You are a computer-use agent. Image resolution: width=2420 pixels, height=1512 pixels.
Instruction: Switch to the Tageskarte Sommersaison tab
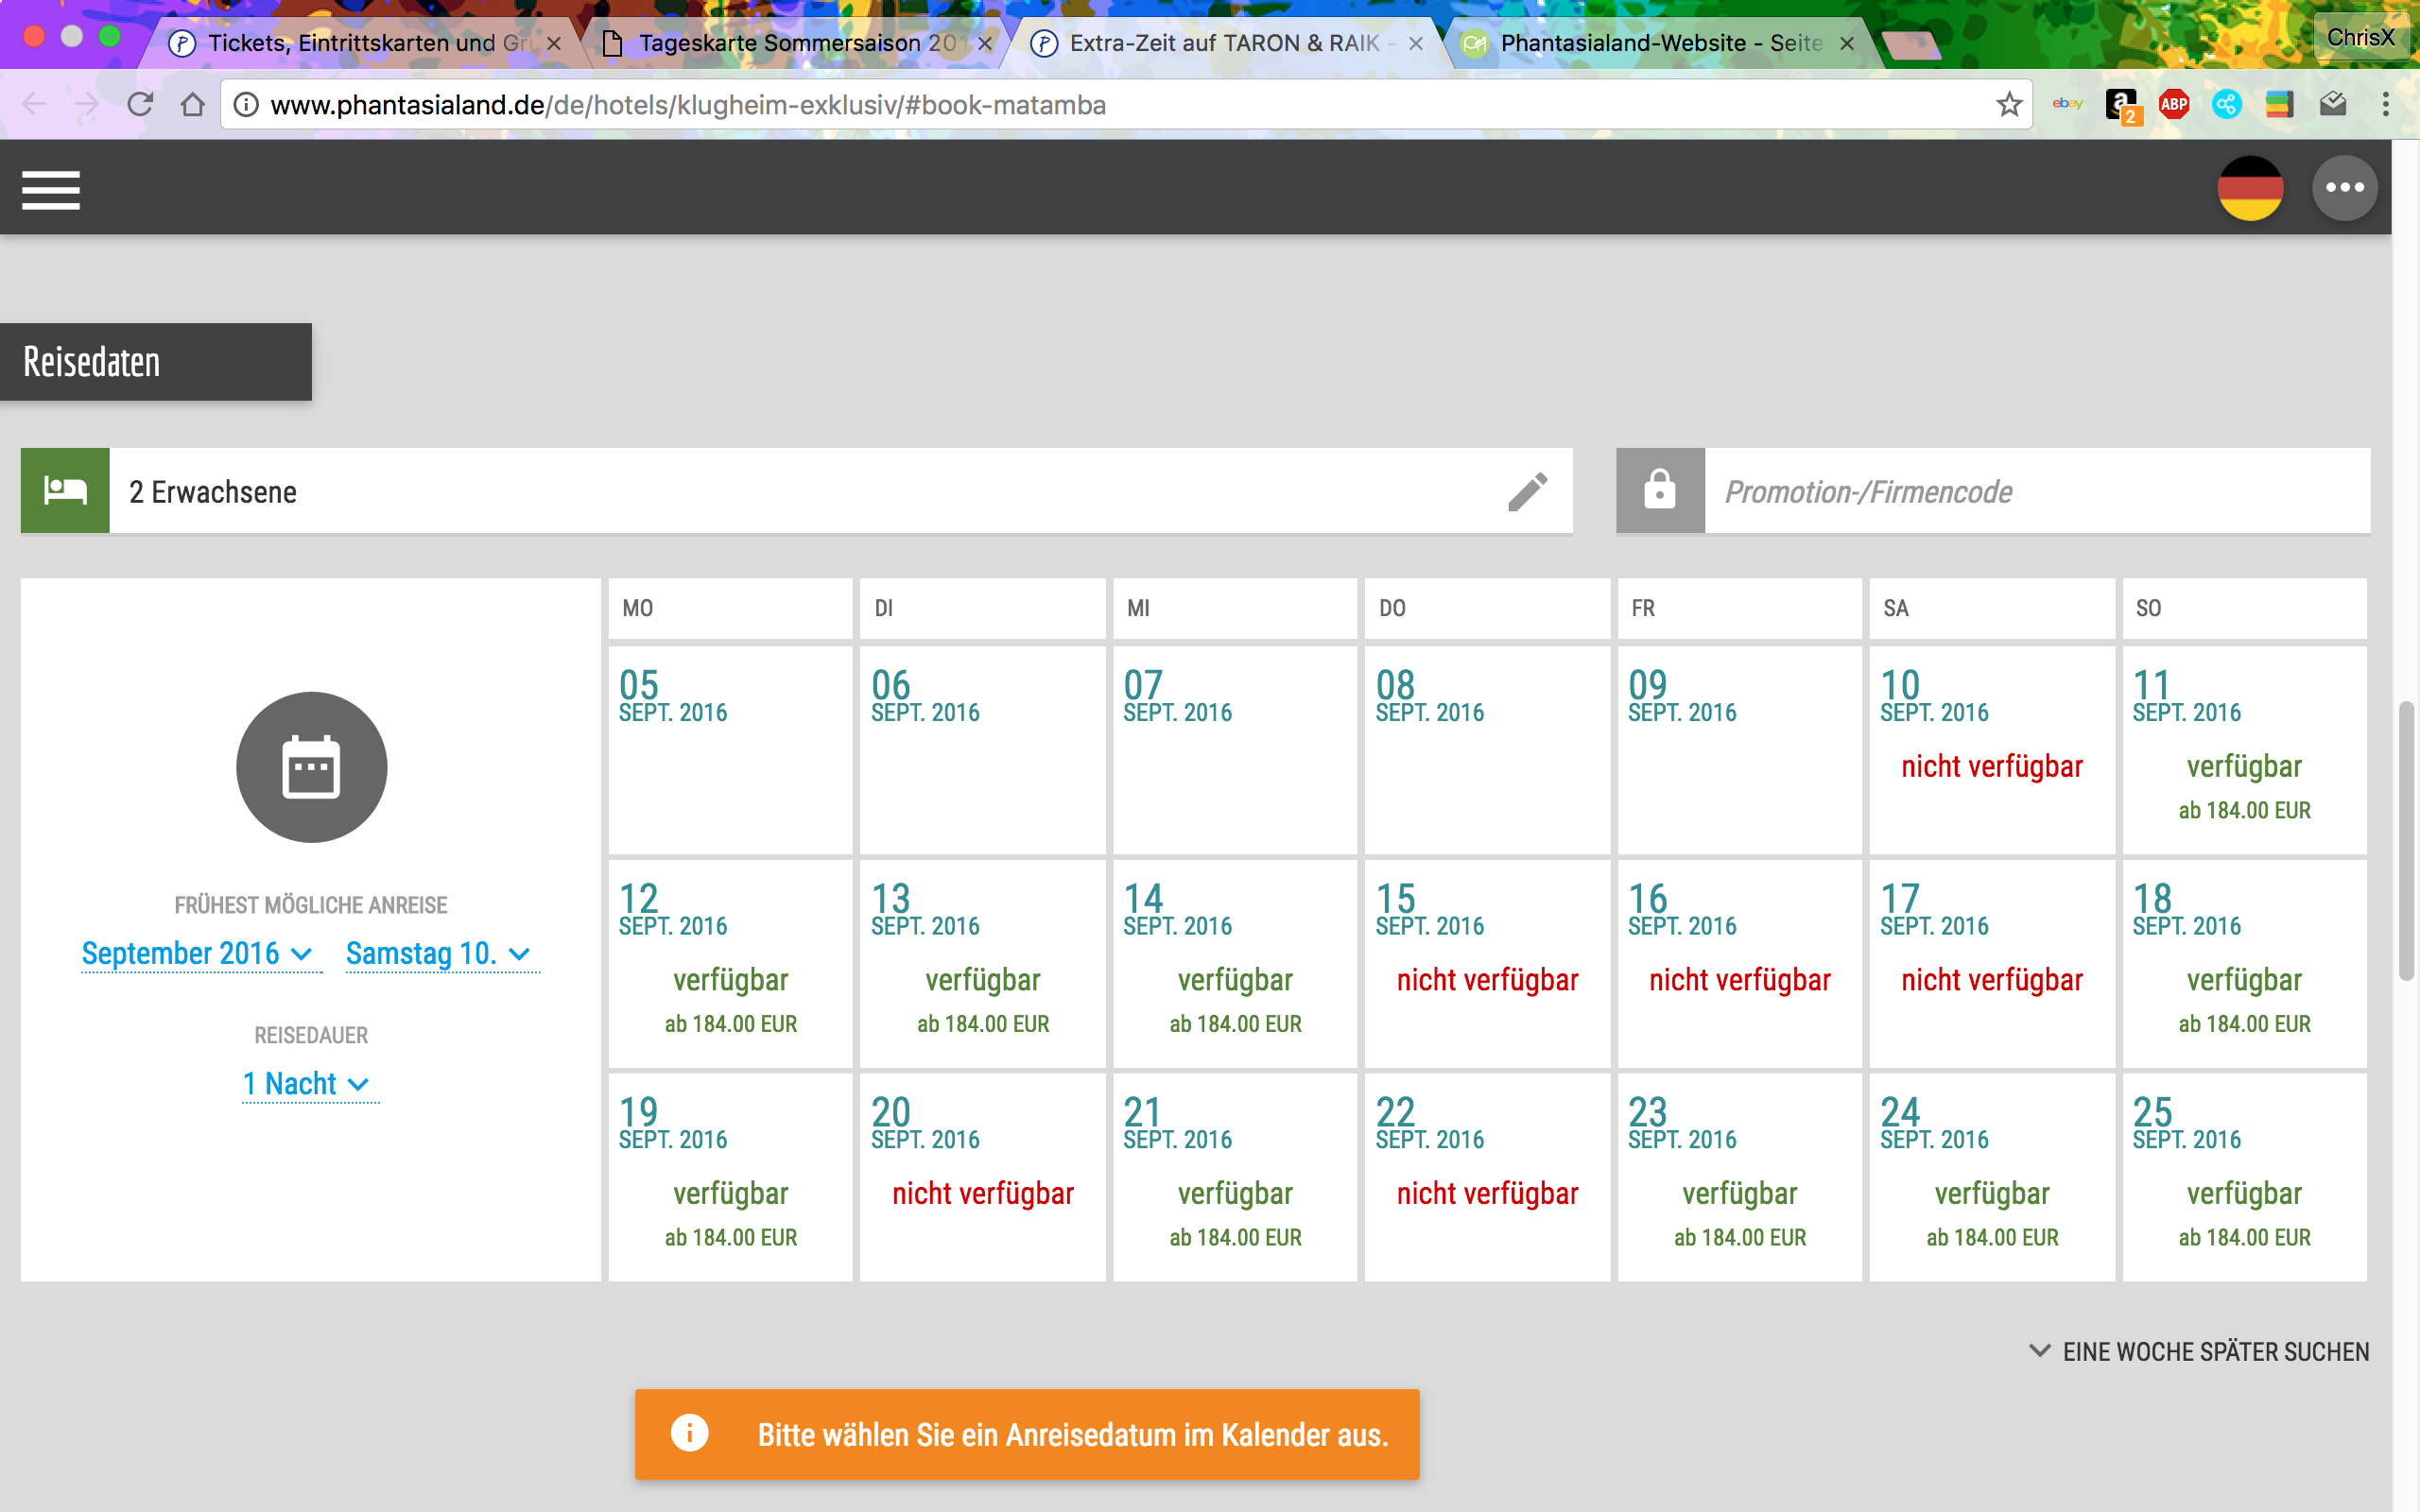(795, 43)
